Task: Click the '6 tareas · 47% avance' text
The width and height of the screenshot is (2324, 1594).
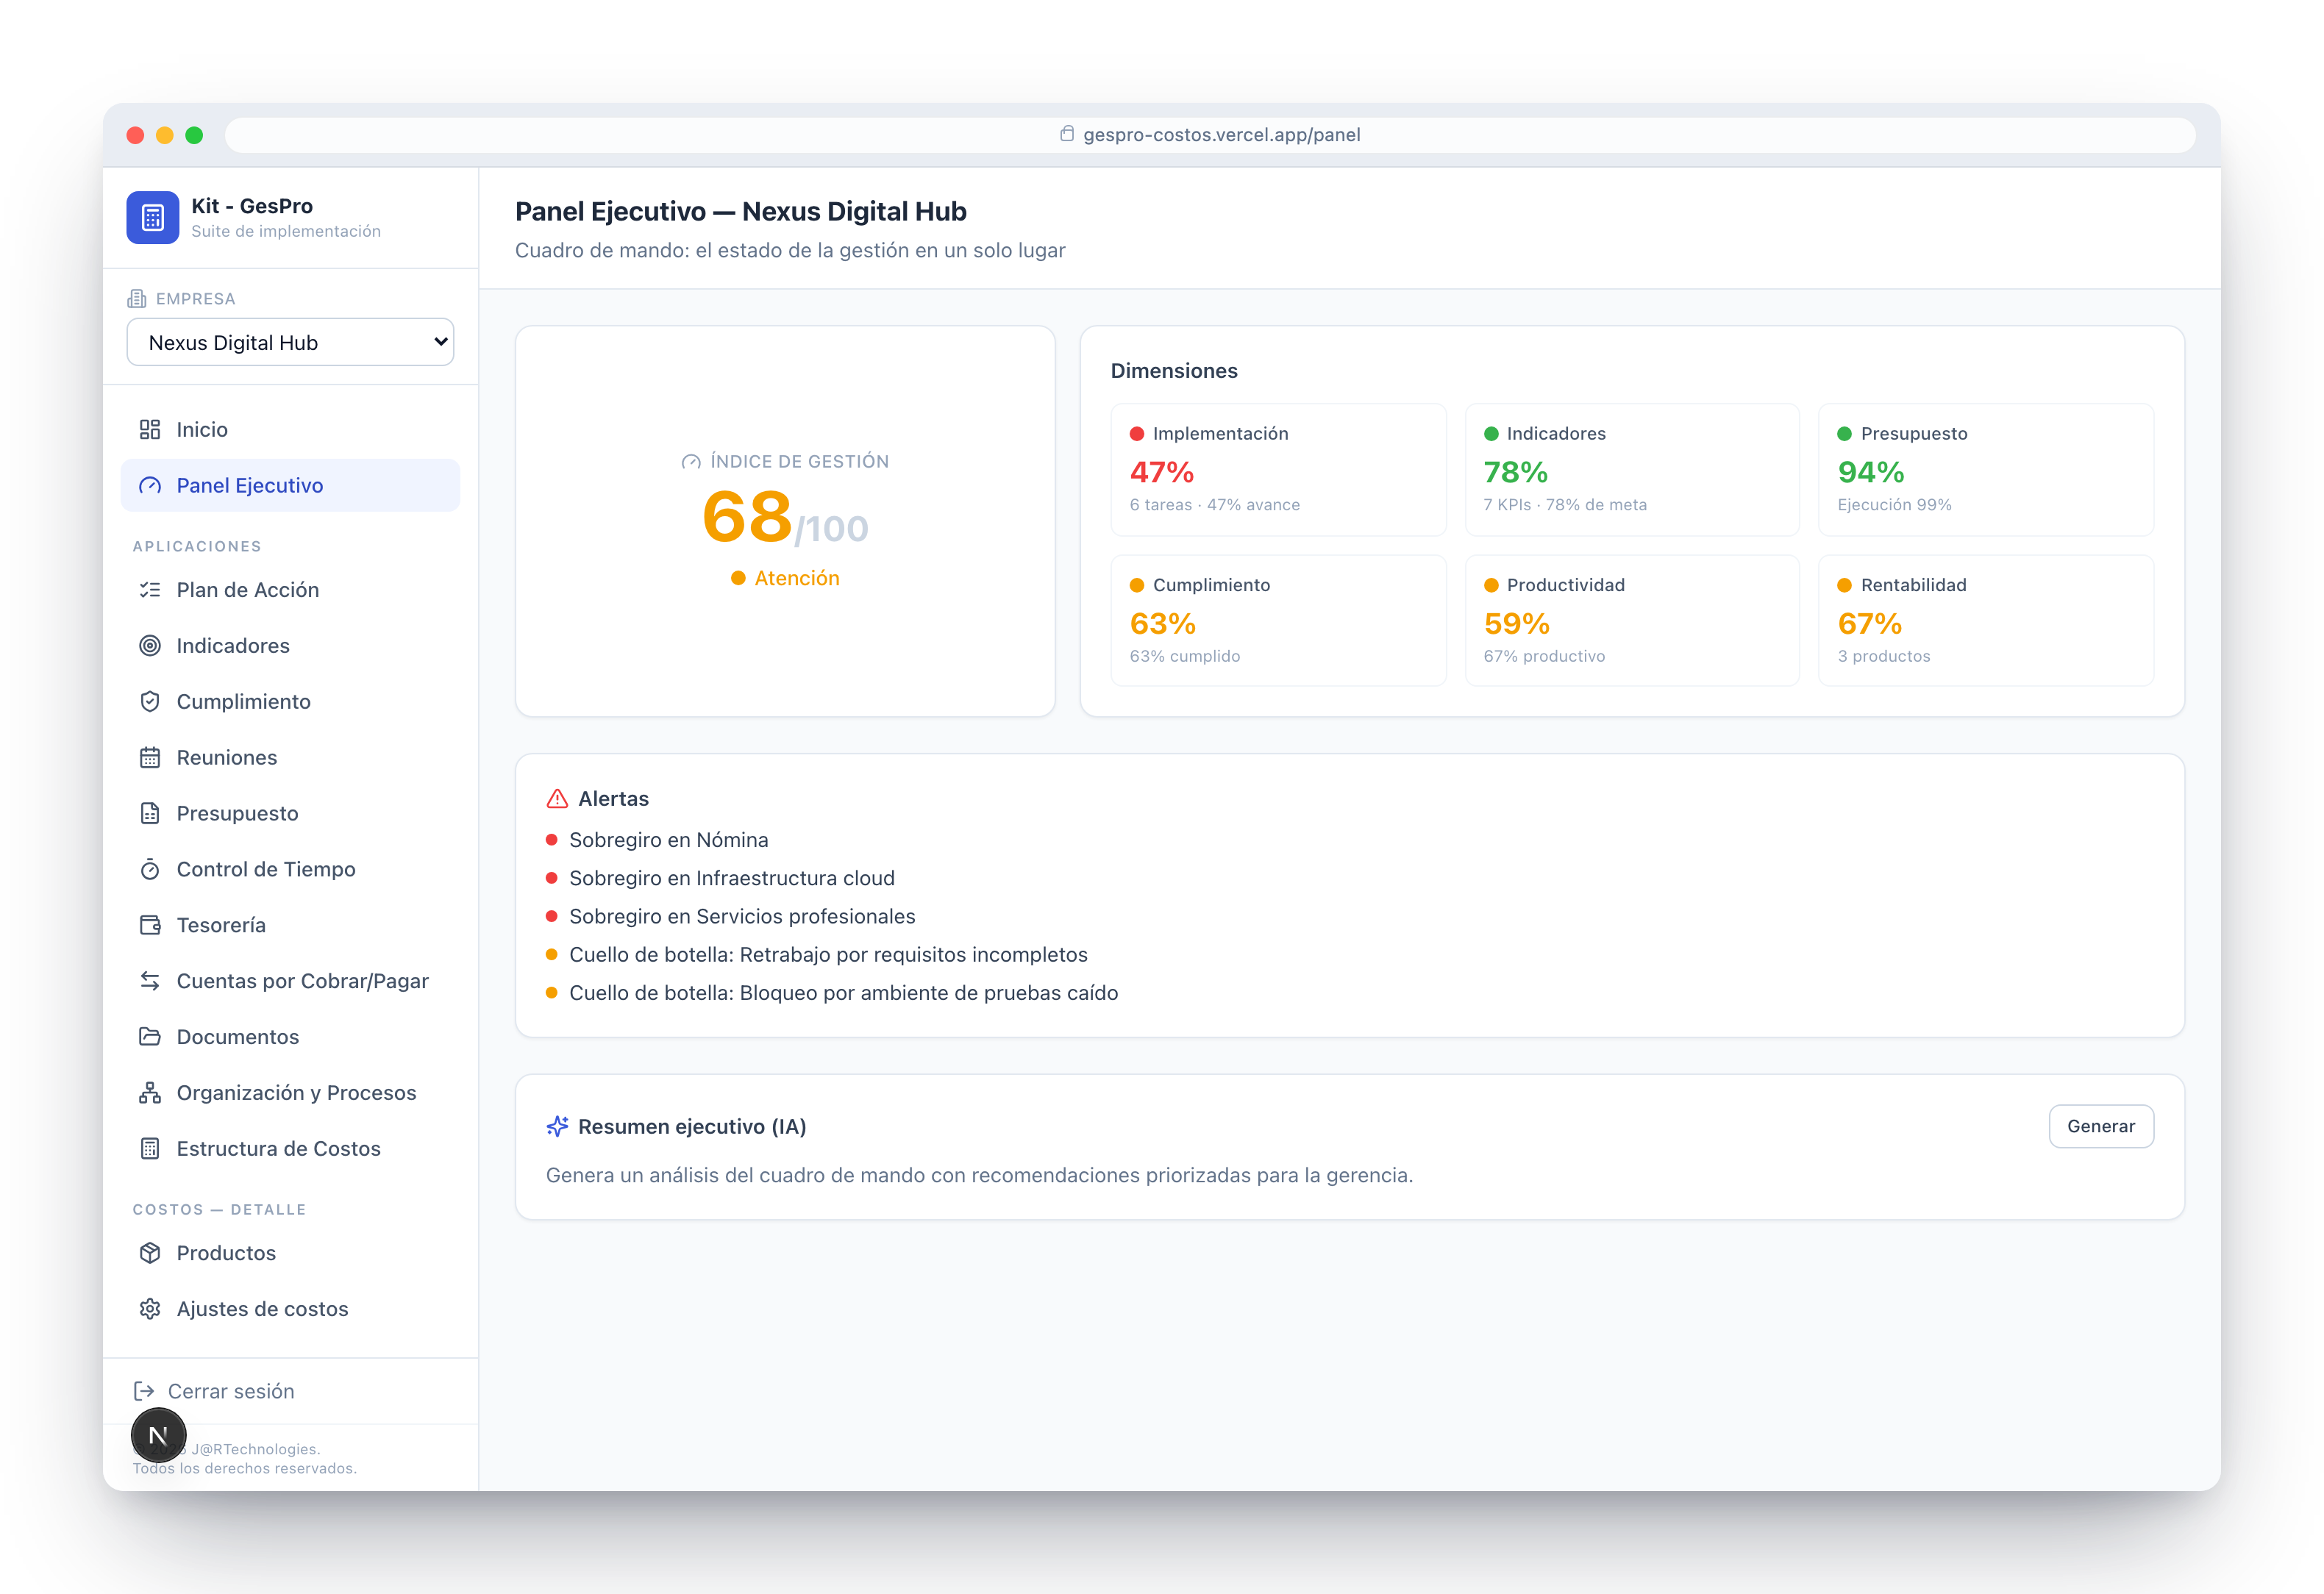Action: (x=1214, y=505)
